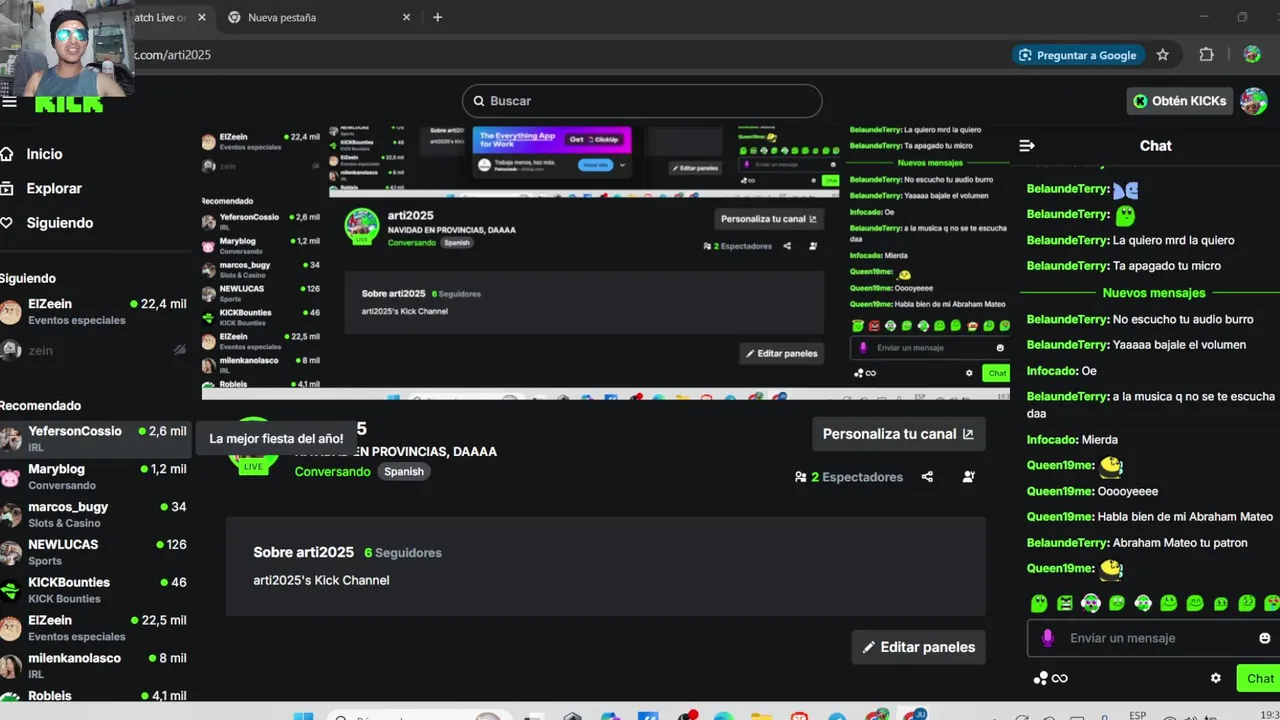Go to Siguiendo in sidebar
Image resolution: width=1280 pixels, height=720 pixels.
click(60, 223)
